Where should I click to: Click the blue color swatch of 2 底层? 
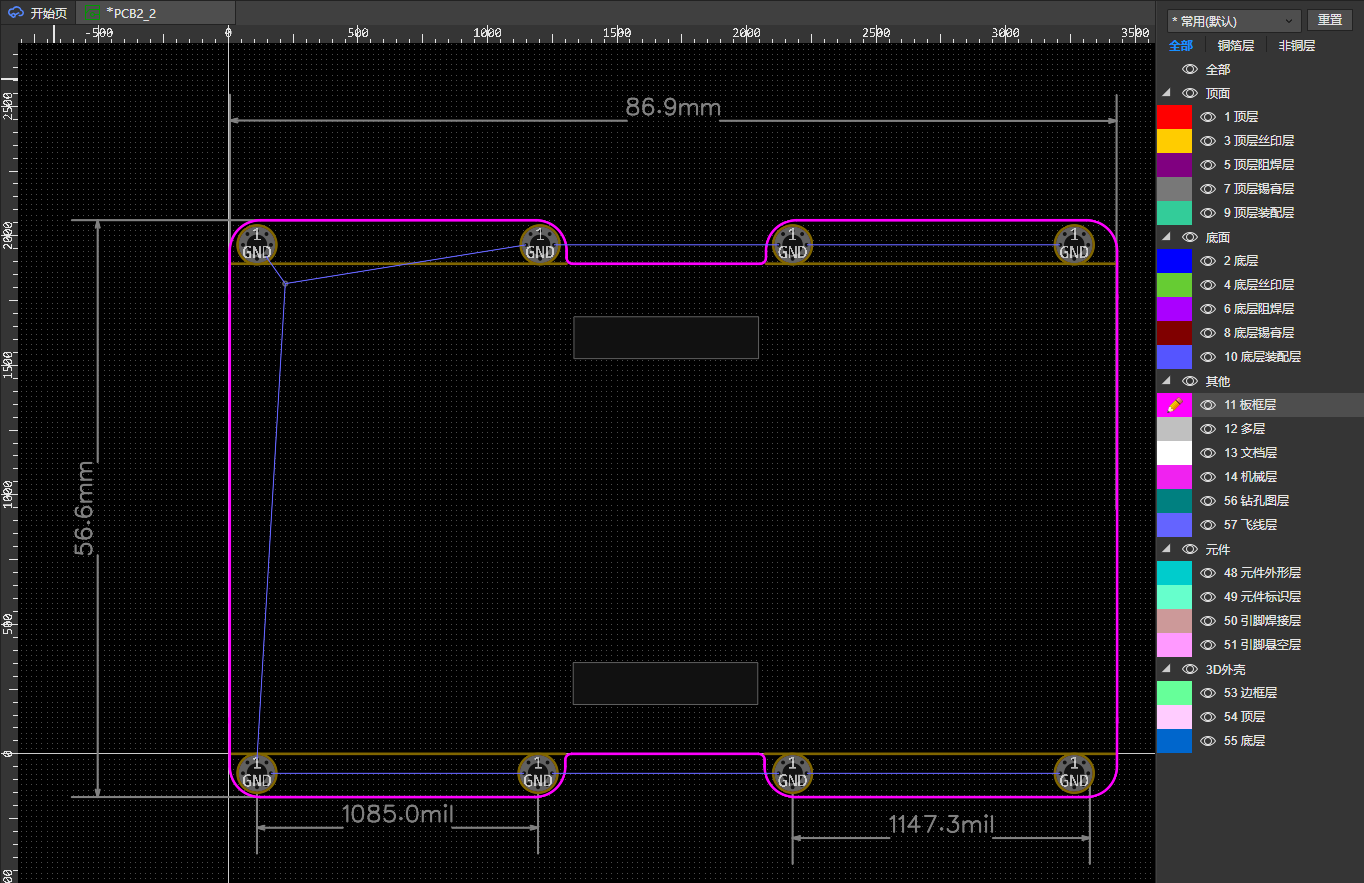tap(1174, 261)
